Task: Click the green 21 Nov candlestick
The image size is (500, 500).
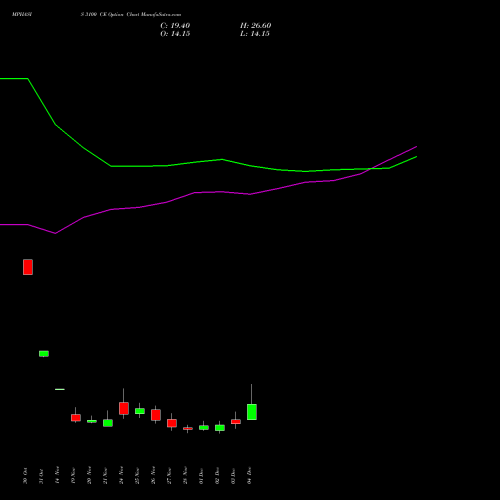Action: point(108,423)
